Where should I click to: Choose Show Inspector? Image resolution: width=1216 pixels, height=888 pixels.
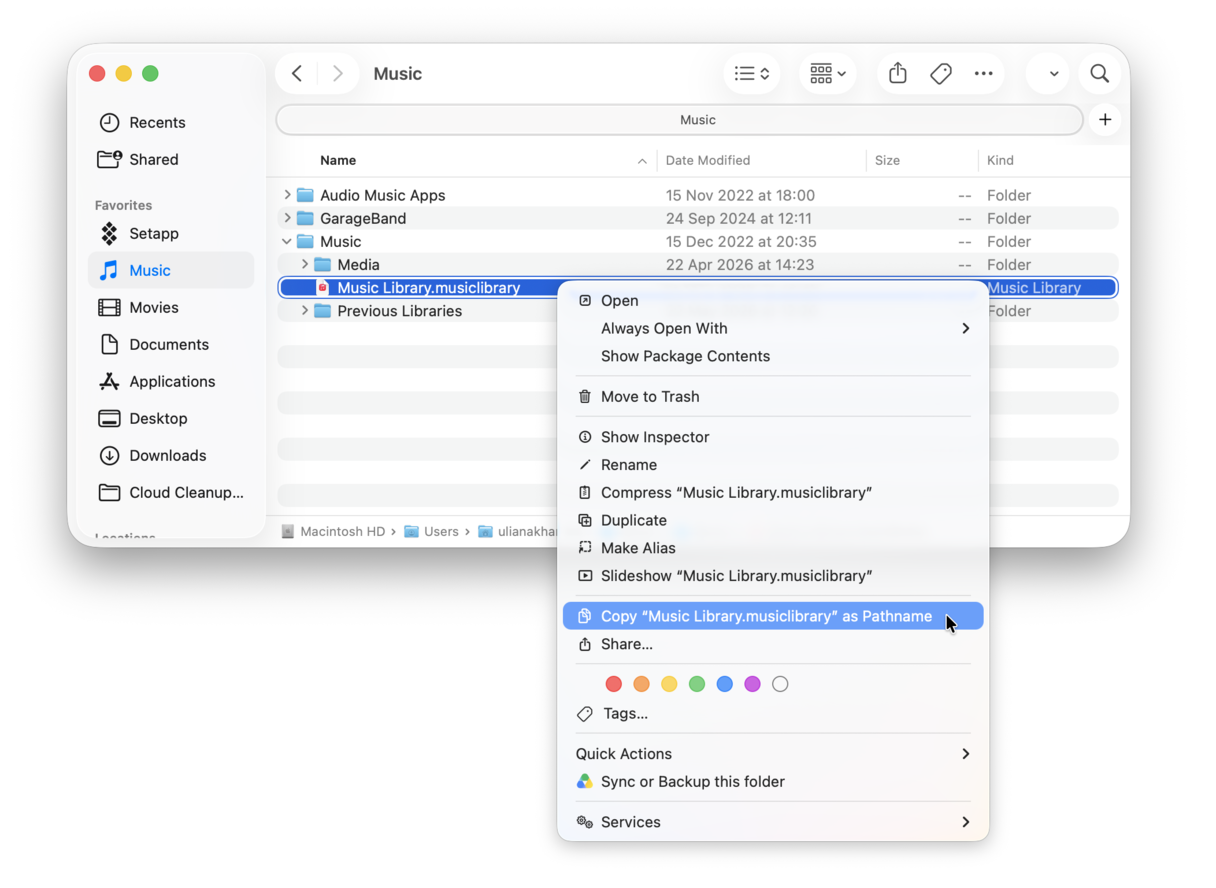[x=773, y=437]
